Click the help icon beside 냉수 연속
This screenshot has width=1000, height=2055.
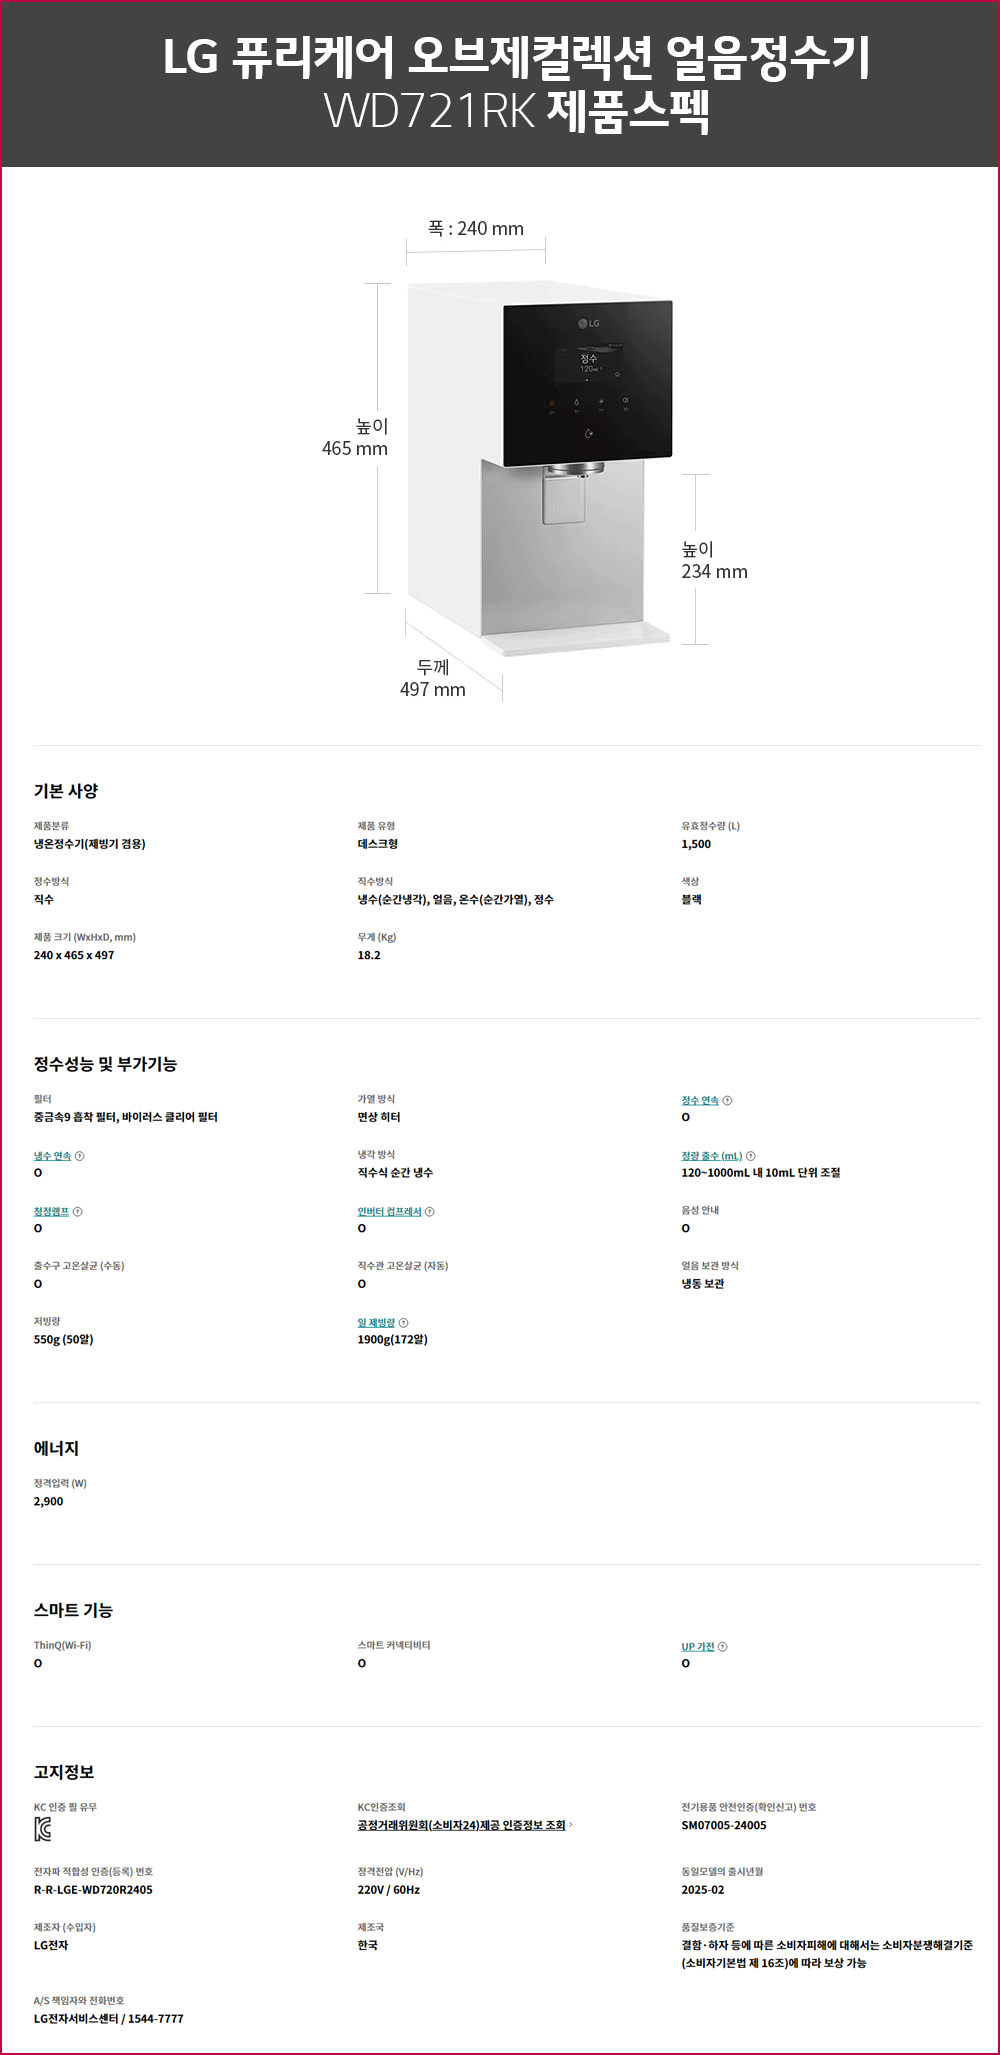click(80, 1156)
